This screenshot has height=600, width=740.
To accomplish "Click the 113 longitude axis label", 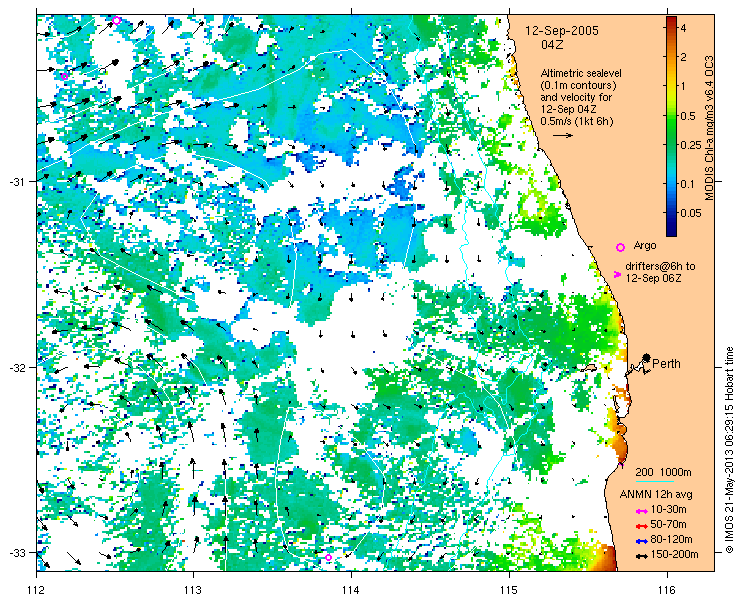I will 193,590.
